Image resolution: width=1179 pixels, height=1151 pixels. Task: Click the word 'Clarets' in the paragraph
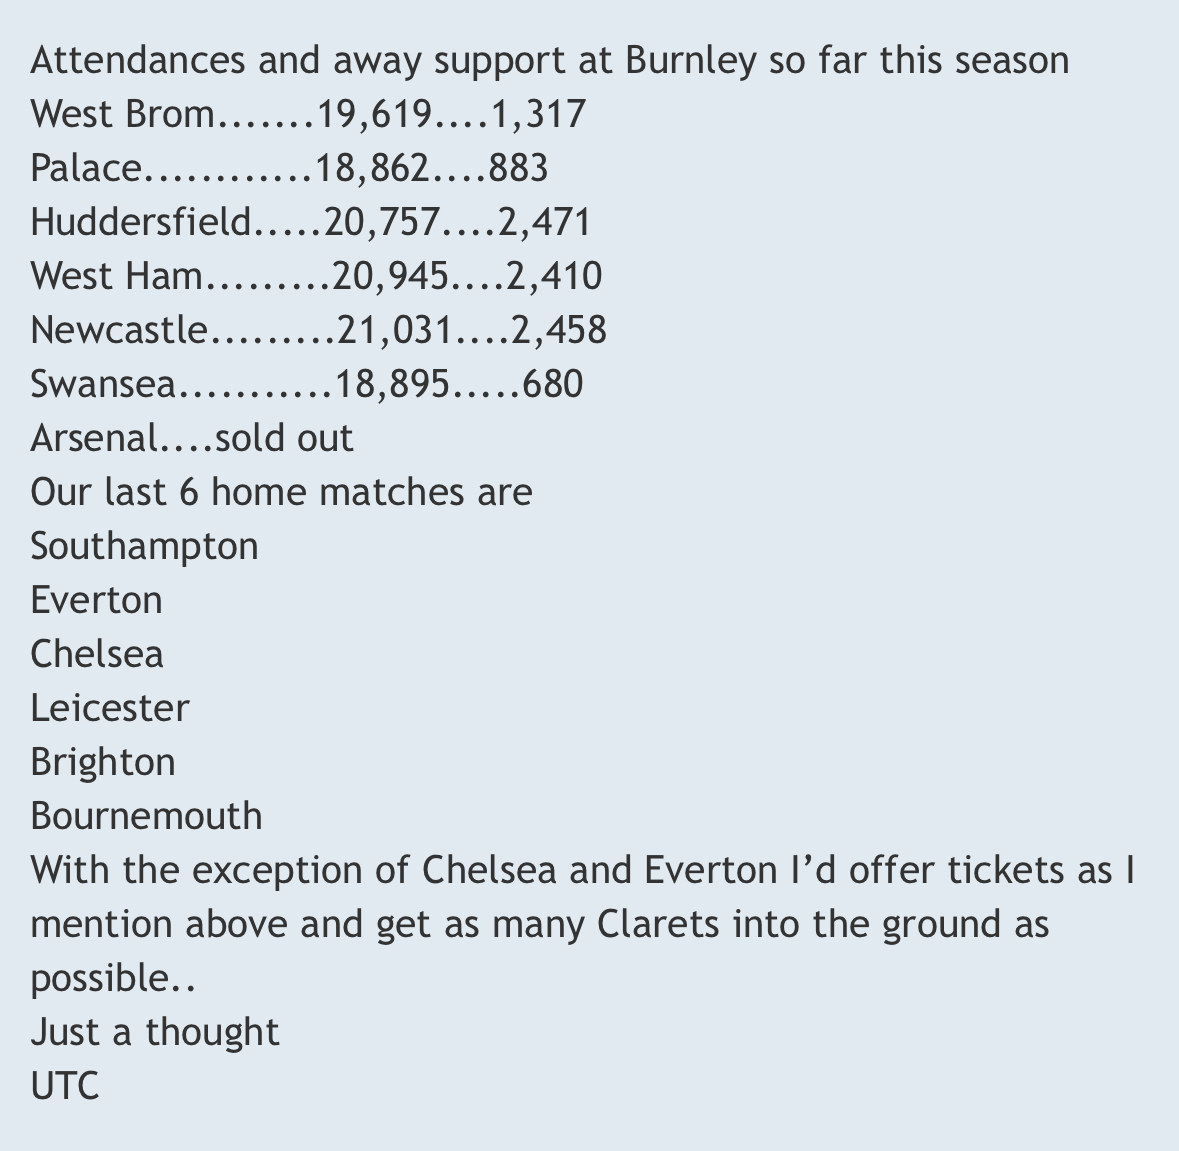(658, 924)
